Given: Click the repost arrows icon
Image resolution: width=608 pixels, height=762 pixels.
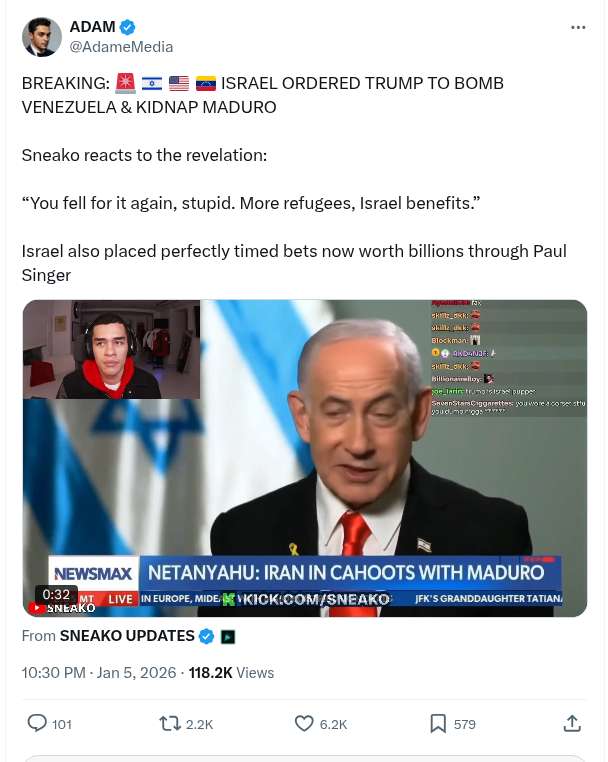Looking at the screenshot, I should click(170, 724).
